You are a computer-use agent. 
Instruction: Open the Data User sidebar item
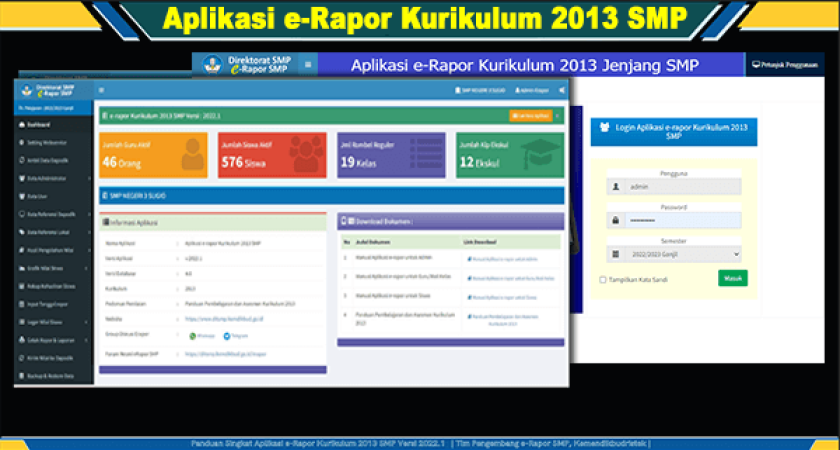click(40, 196)
